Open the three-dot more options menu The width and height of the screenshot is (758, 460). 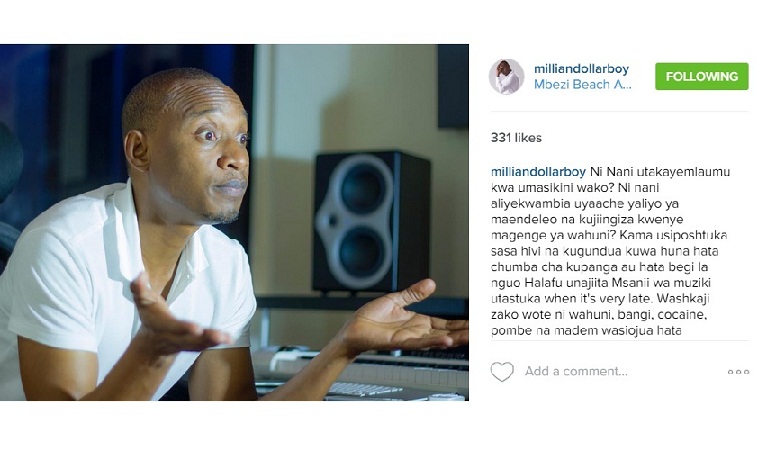coord(738,372)
